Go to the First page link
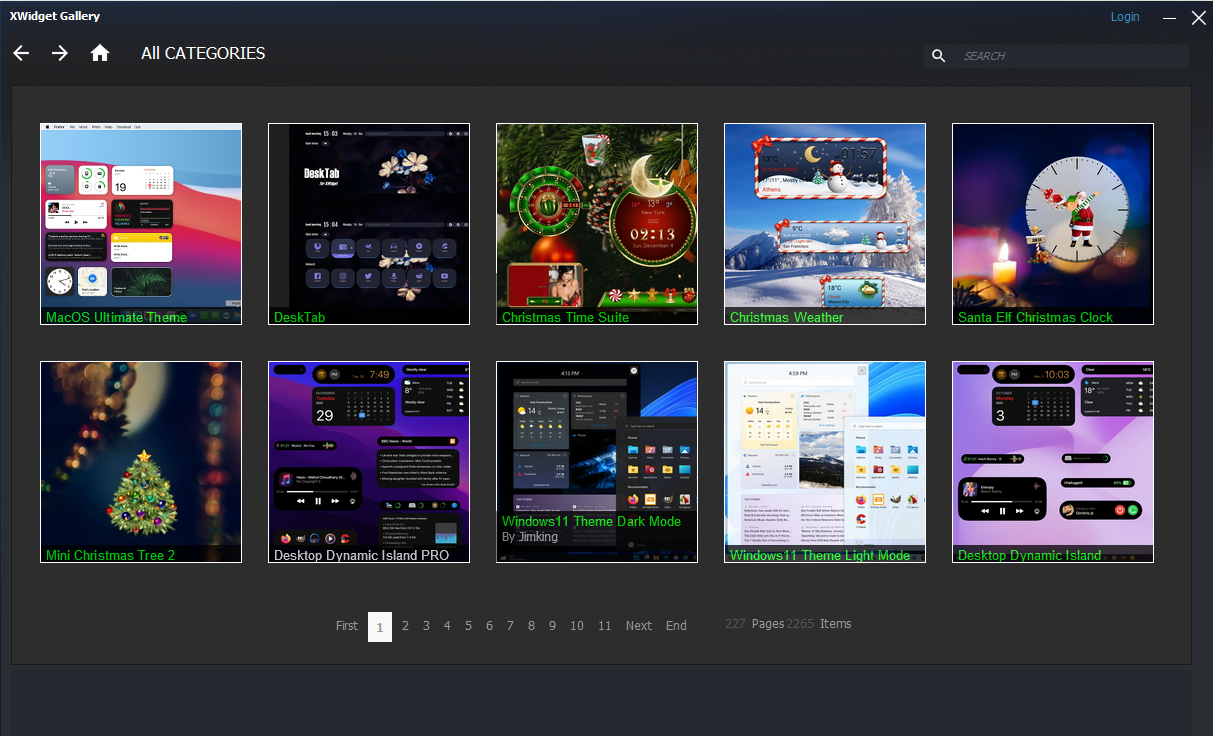 (346, 626)
